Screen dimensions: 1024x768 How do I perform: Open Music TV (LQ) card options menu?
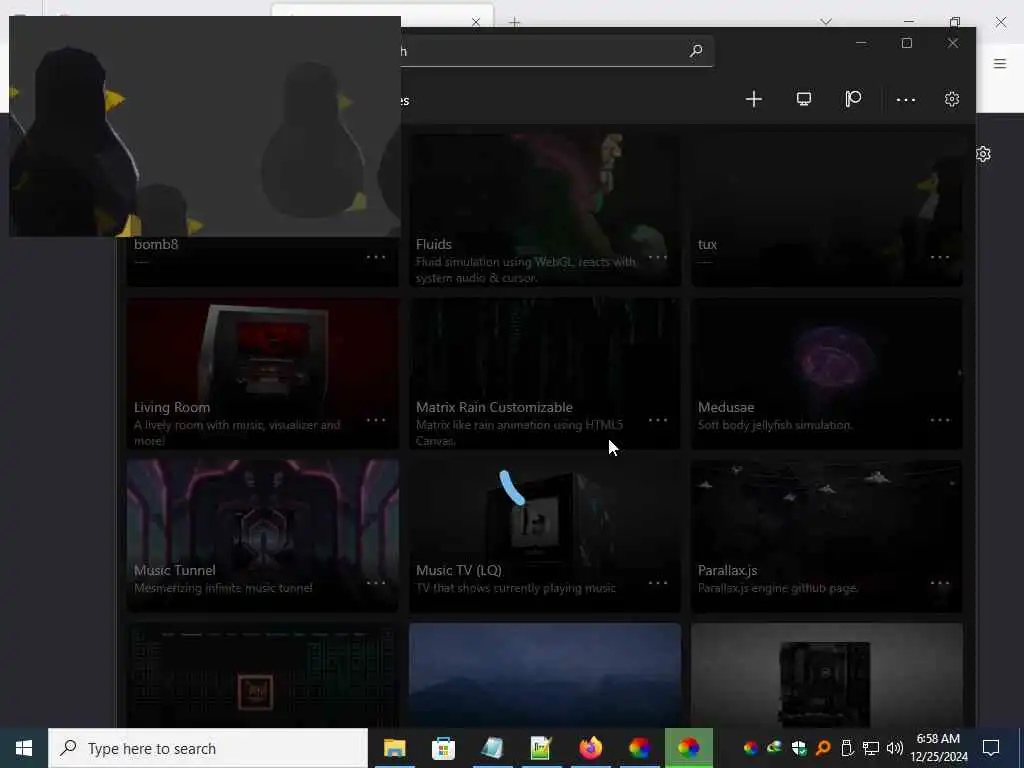tap(658, 583)
